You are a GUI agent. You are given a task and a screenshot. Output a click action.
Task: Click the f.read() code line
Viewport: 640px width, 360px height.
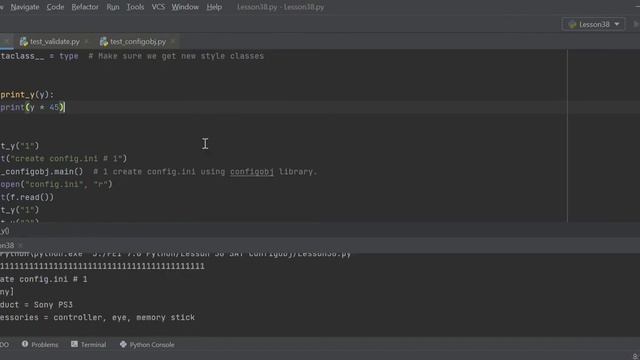(27, 198)
